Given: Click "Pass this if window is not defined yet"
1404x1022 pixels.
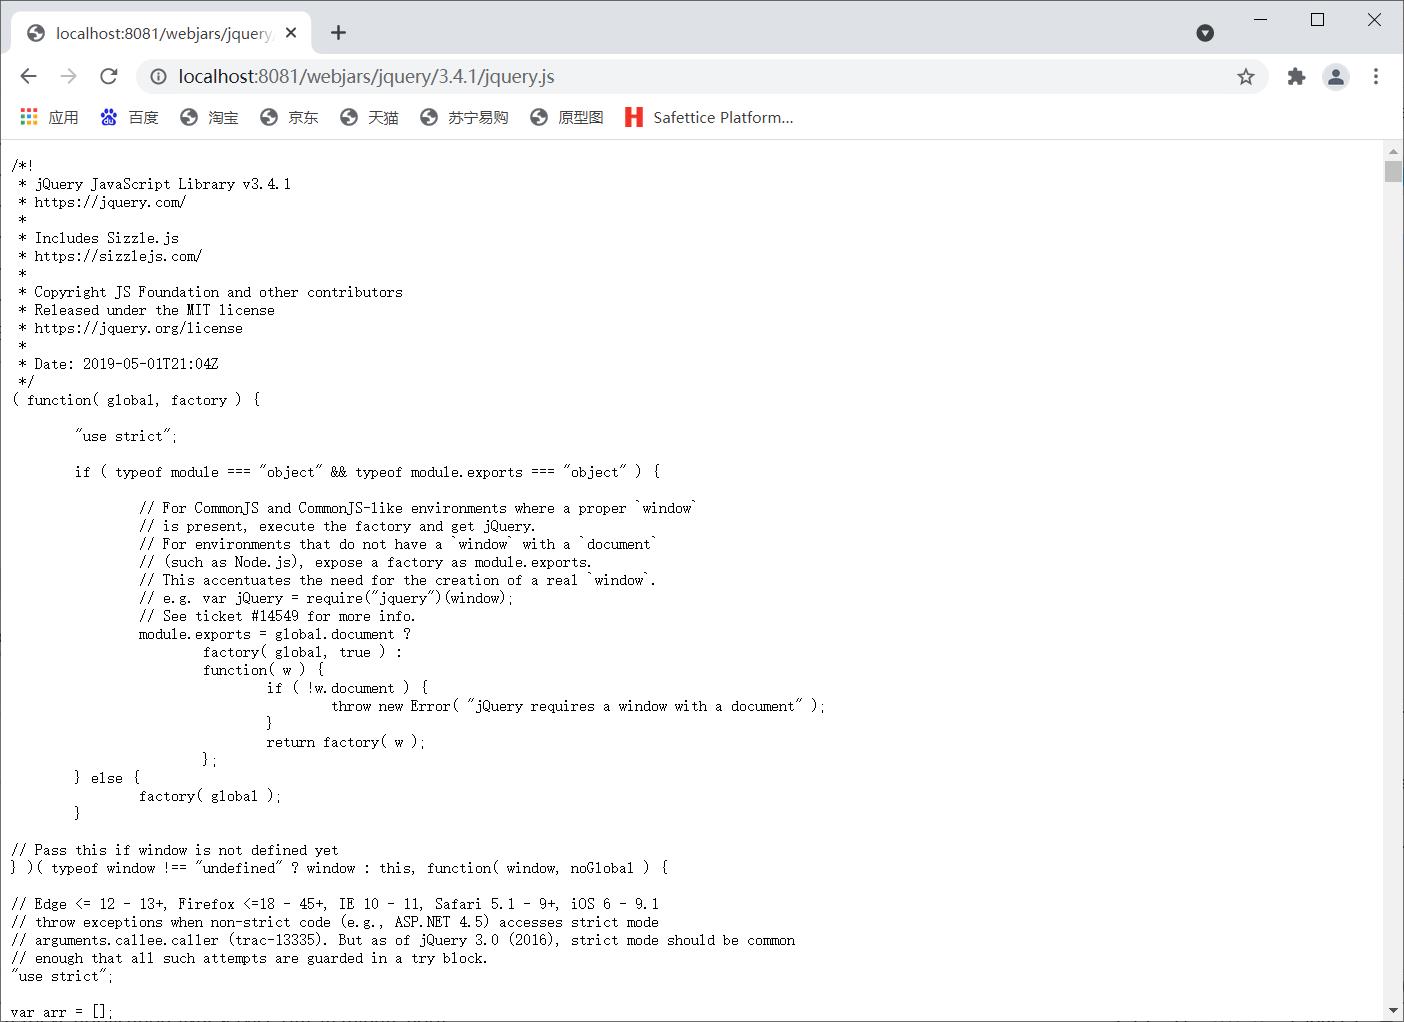Looking at the screenshot, I should click(186, 850).
